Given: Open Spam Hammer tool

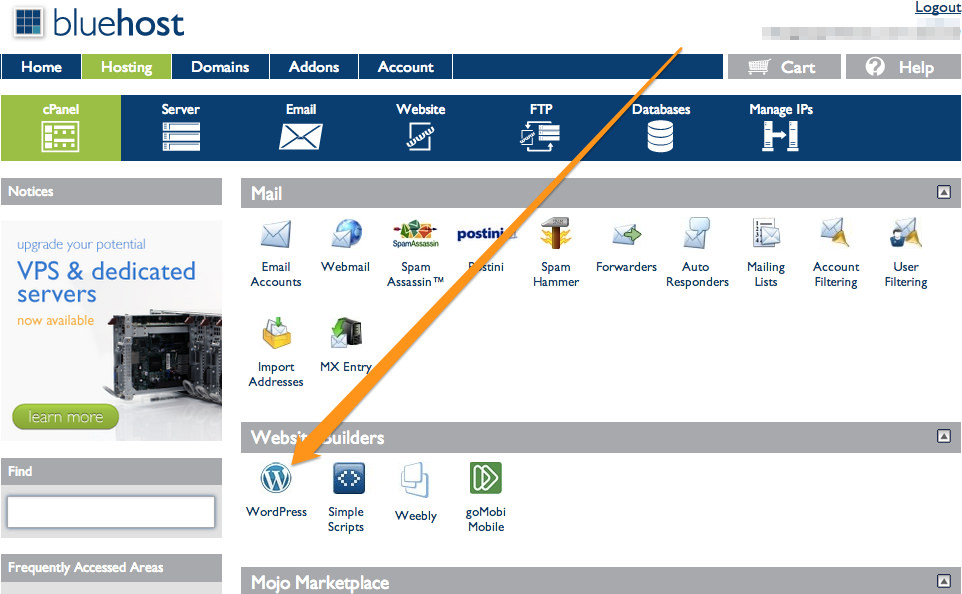Looking at the screenshot, I should [x=555, y=234].
